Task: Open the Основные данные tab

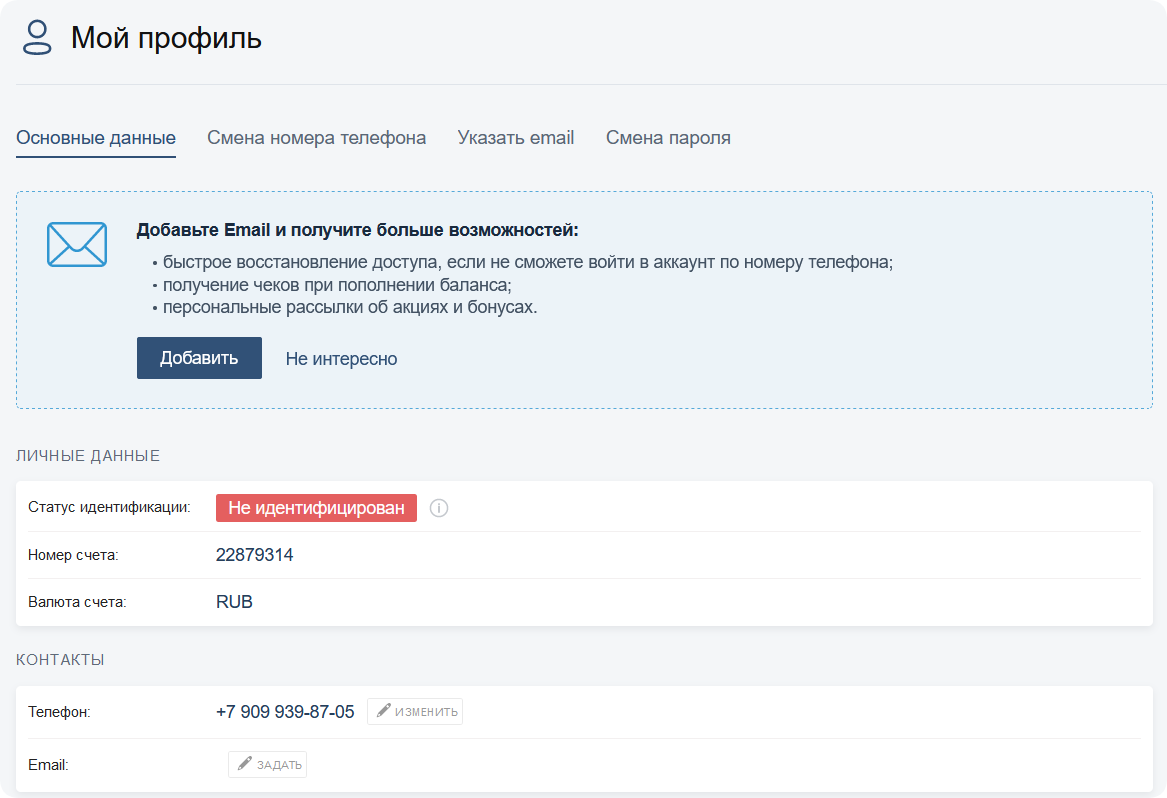Action: [96, 138]
